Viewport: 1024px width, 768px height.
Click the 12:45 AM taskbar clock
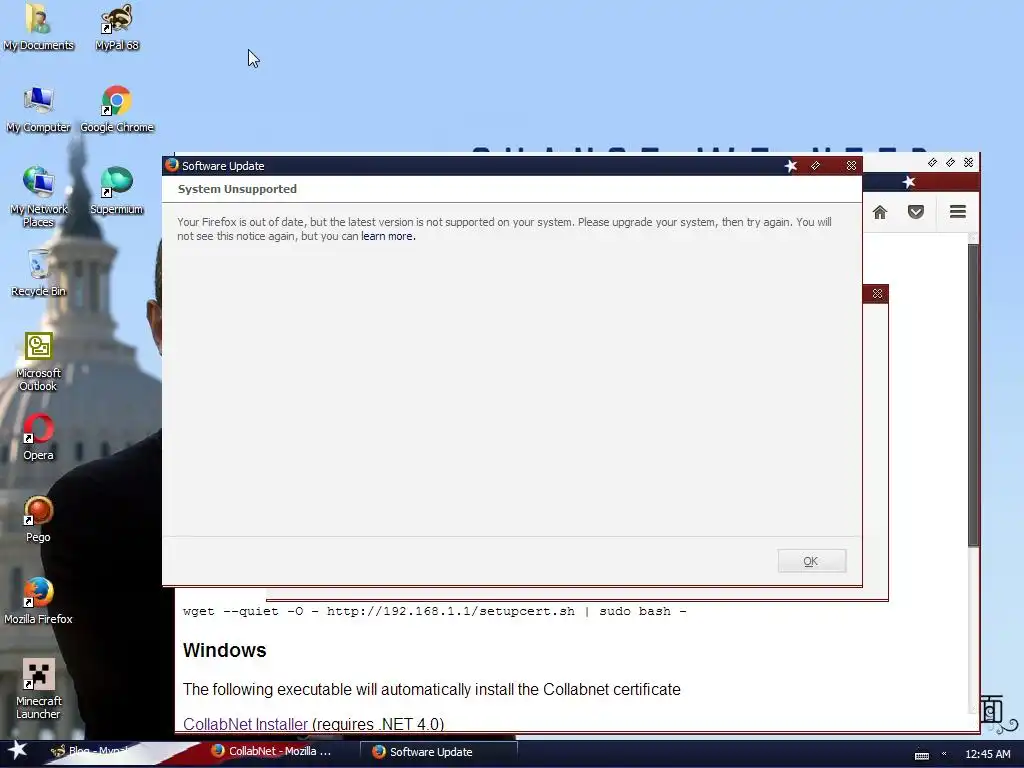987,754
